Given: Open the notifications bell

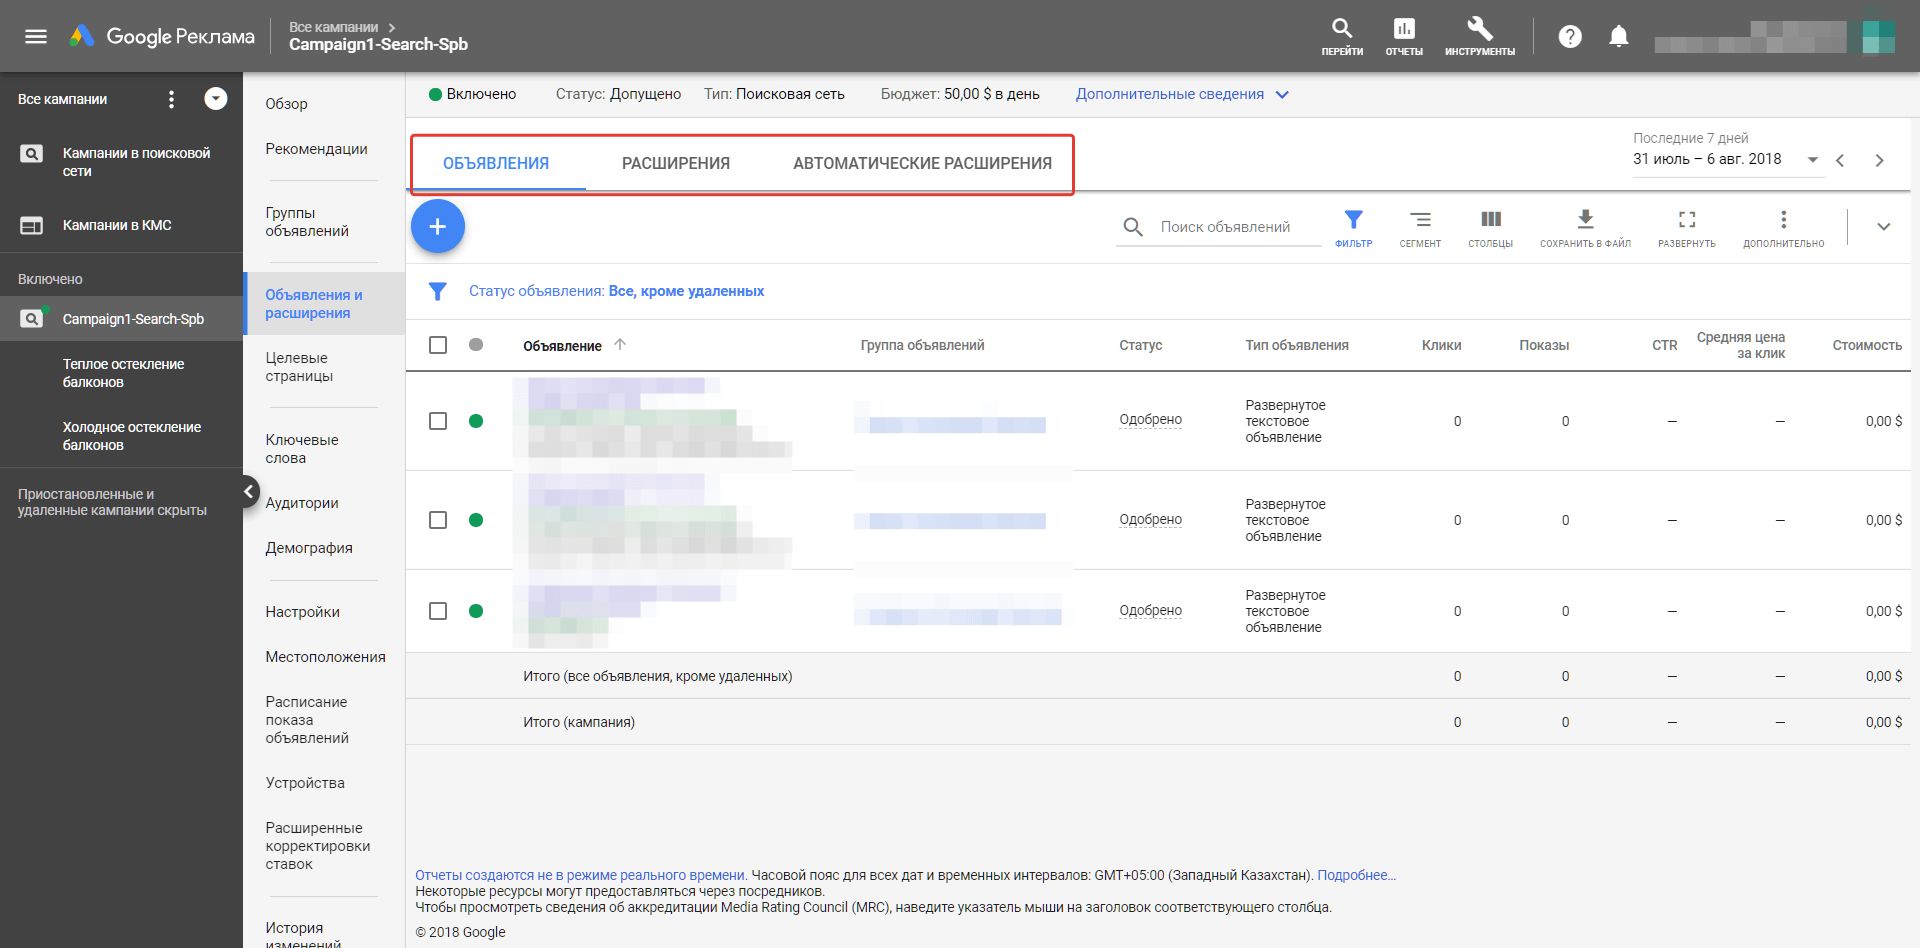Looking at the screenshot, I should pos(1618,37).
